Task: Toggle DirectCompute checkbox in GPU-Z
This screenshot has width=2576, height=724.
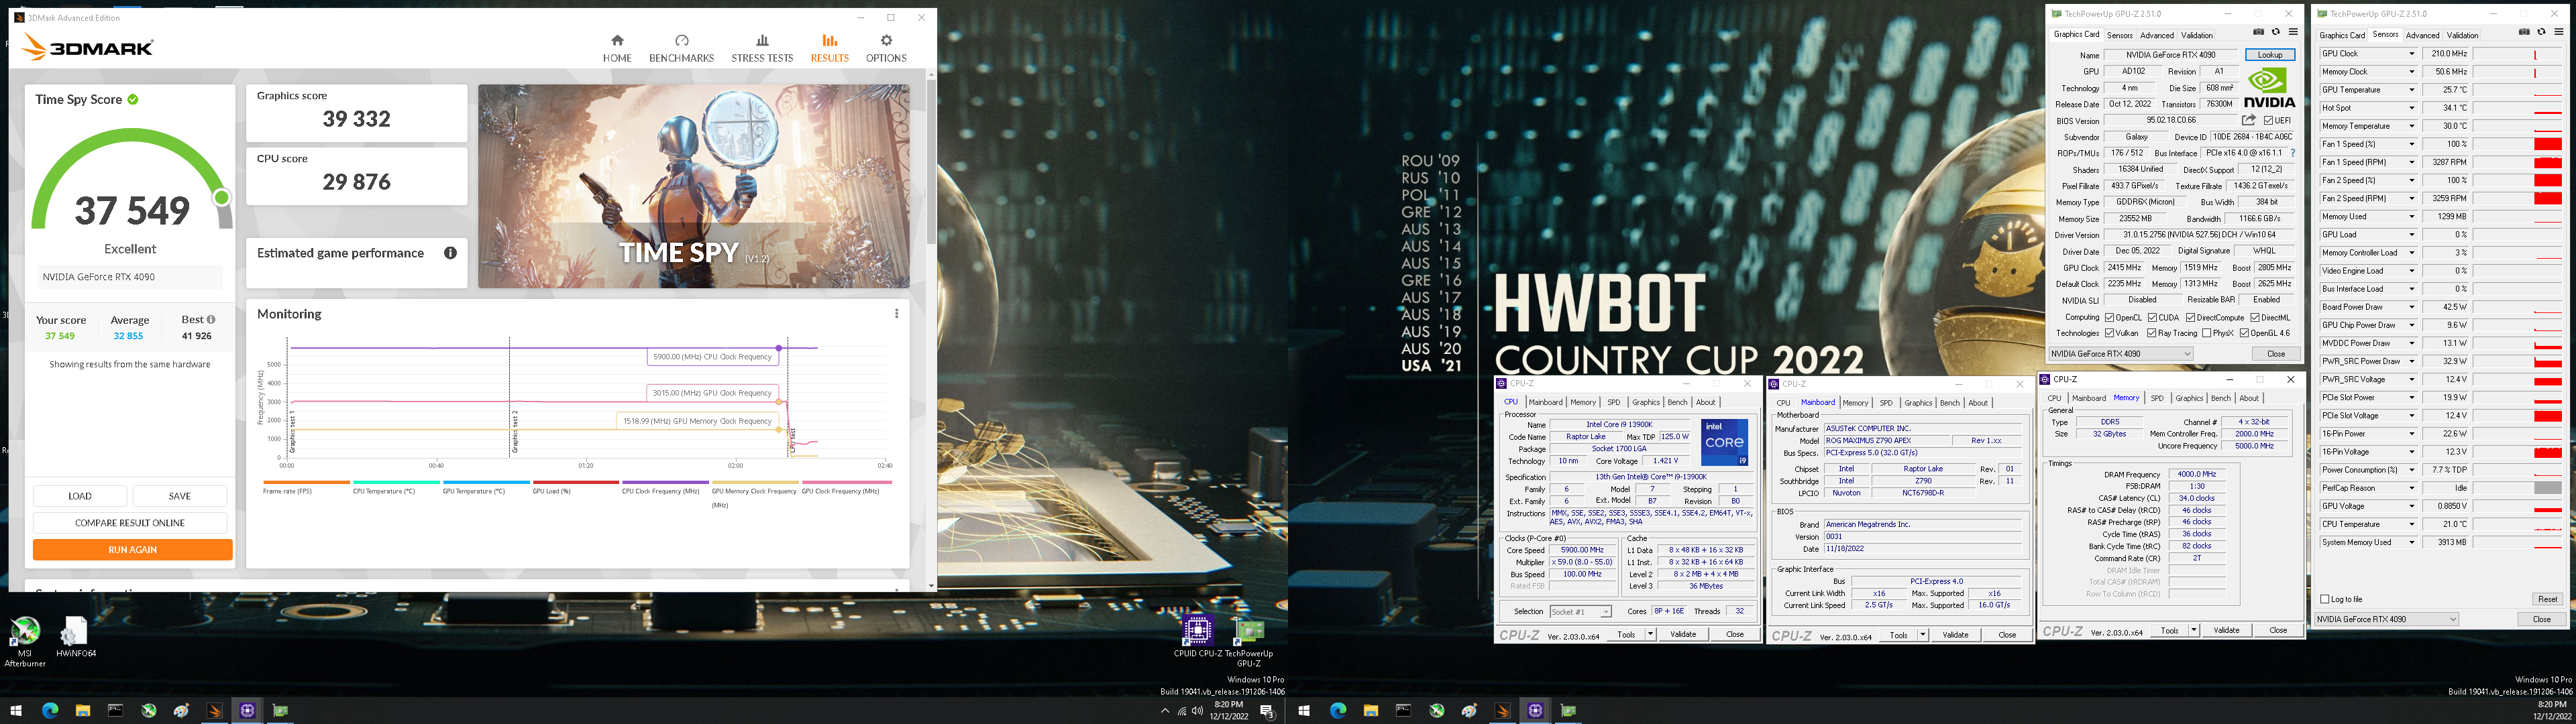Action: click(x=2191, y=318)
